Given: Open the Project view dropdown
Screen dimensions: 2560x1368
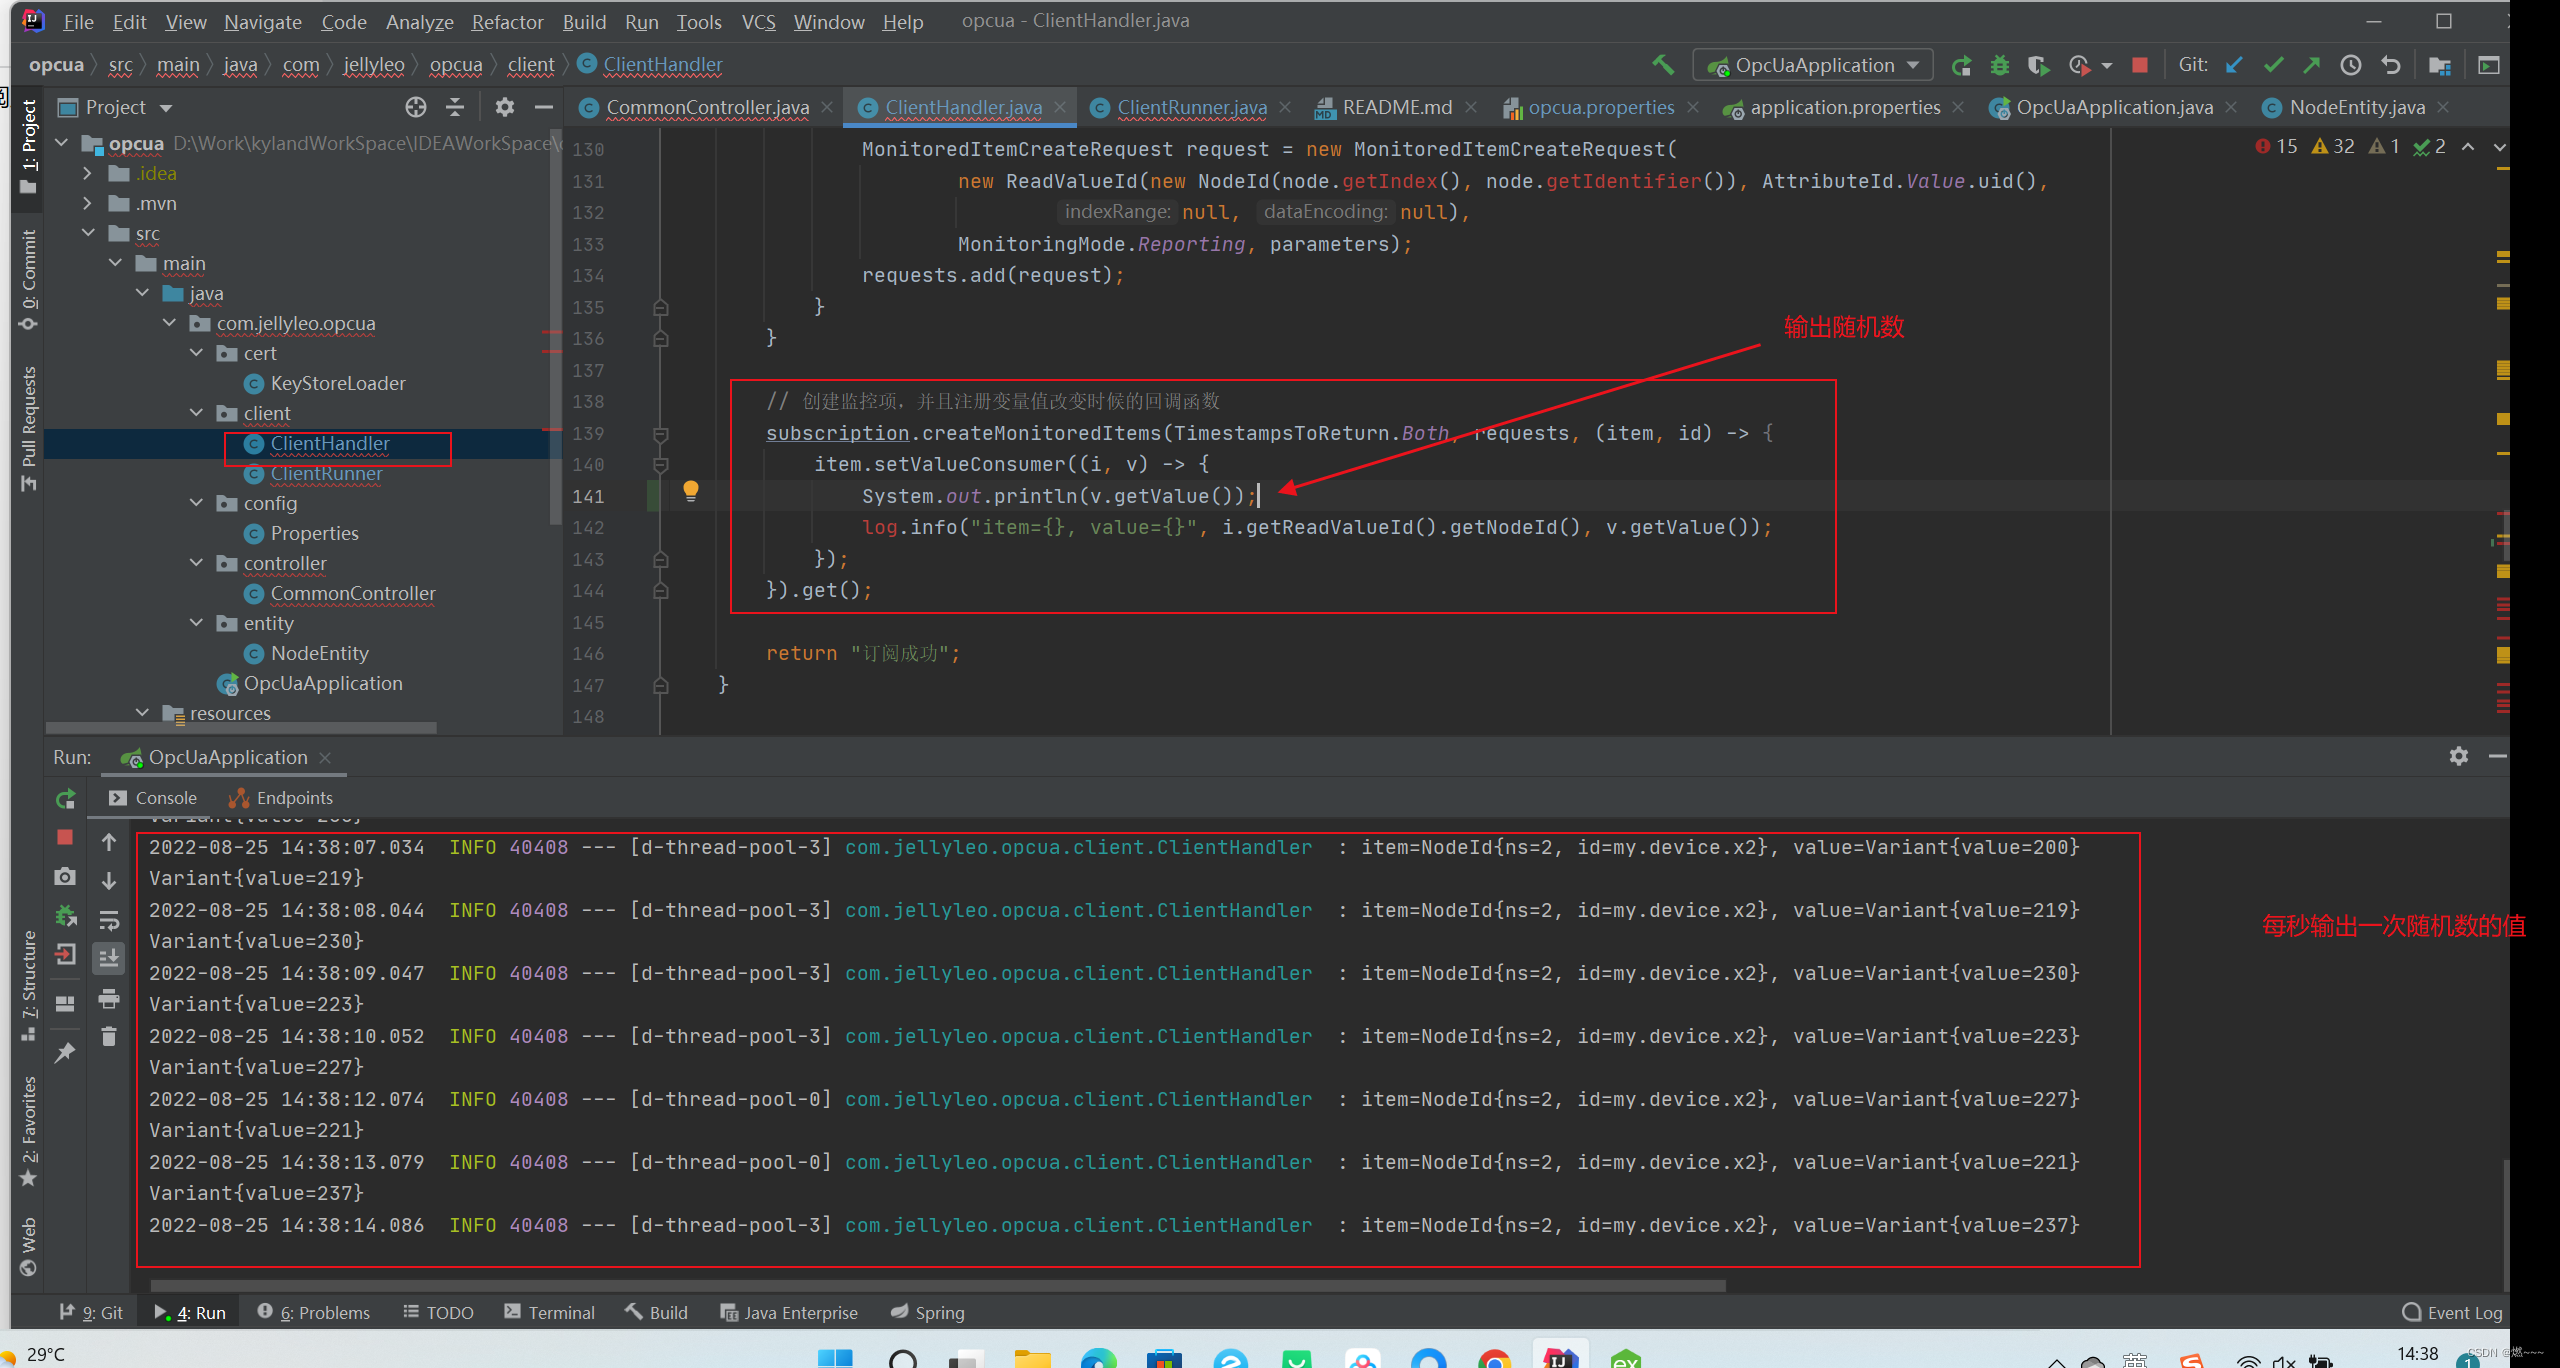Looking at the screenshot, I should (x=166, y=108).
